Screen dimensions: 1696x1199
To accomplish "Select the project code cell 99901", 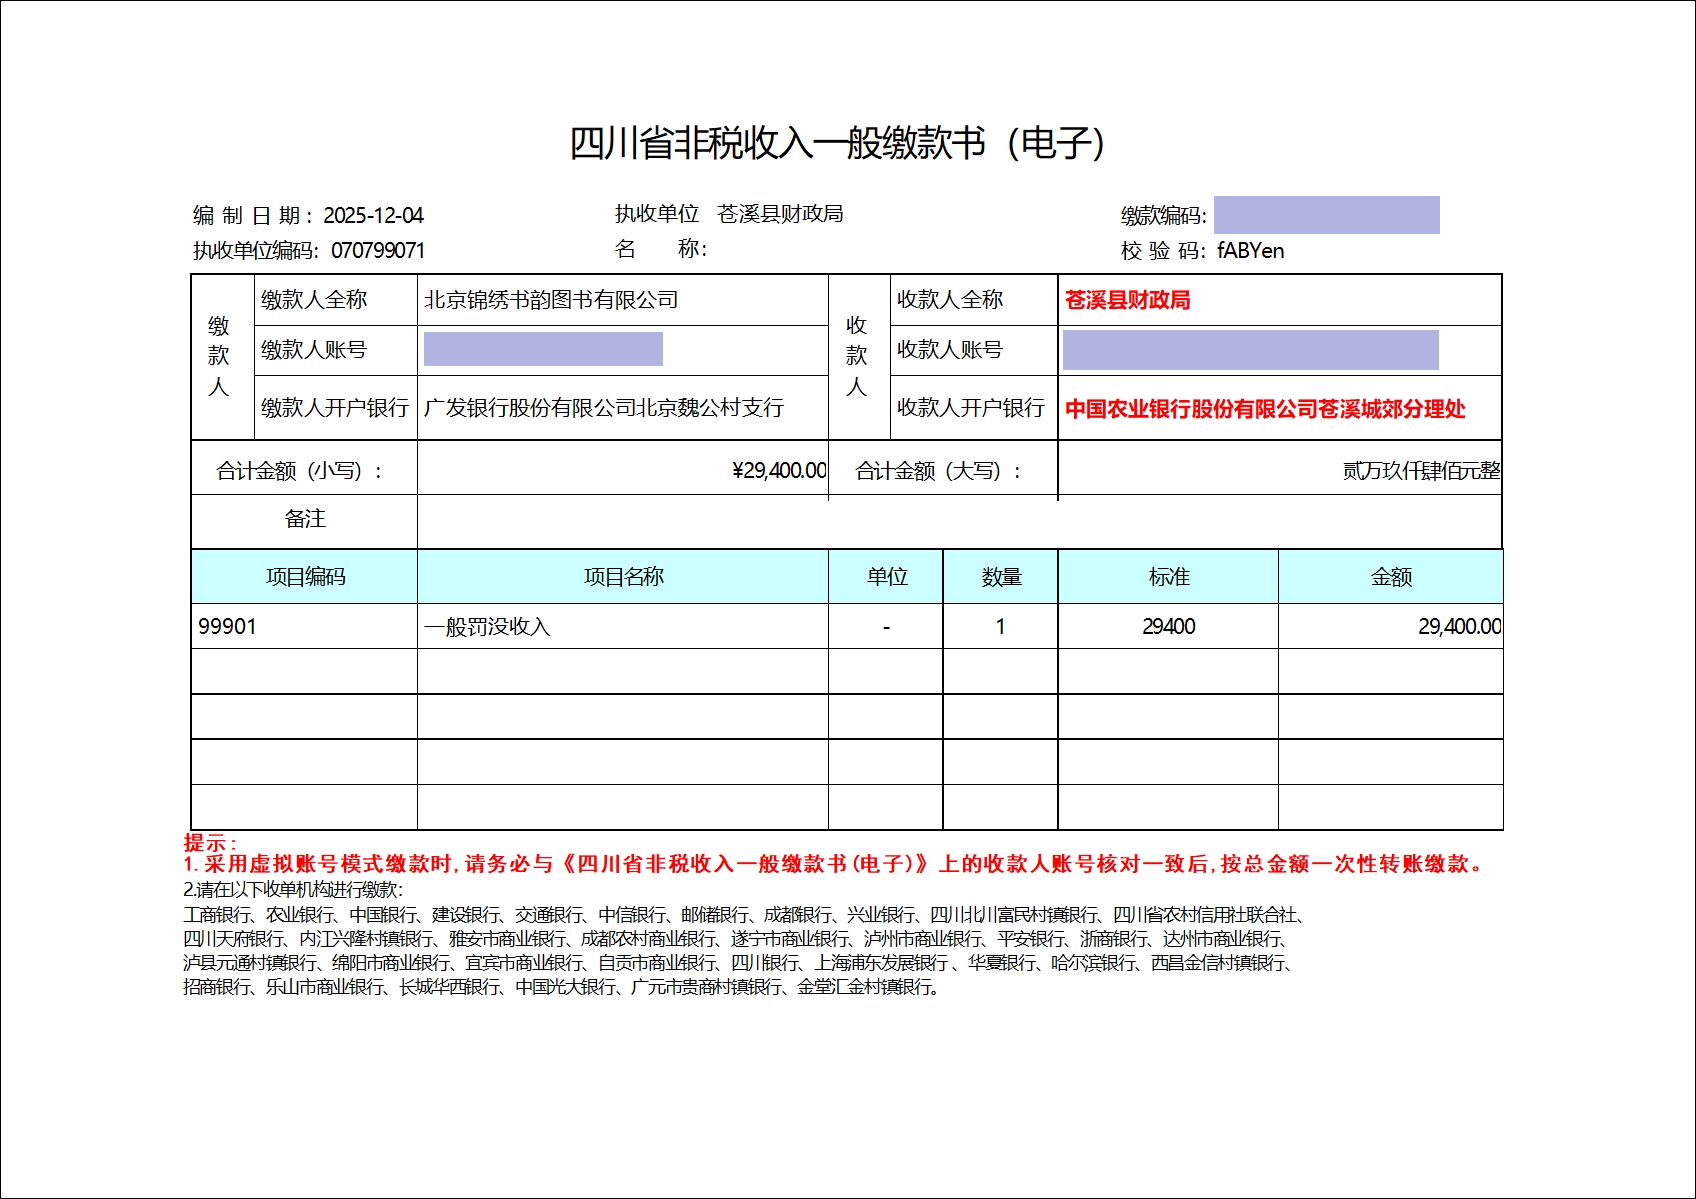I will coord(228,627).
